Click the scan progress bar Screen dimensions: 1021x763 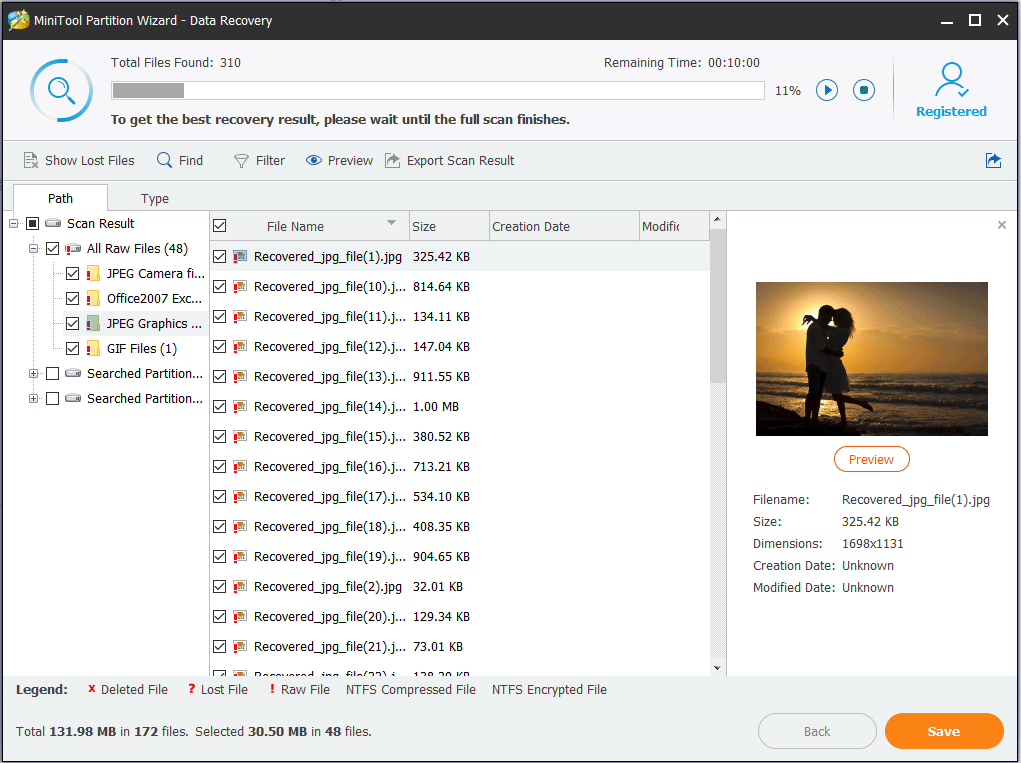[438, 90]
